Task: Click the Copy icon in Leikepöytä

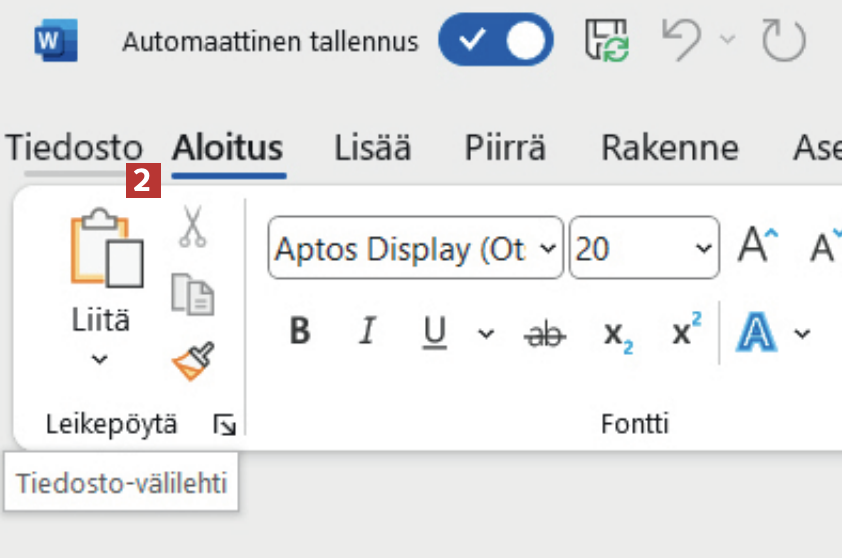Action: click(x=192, y=294)
